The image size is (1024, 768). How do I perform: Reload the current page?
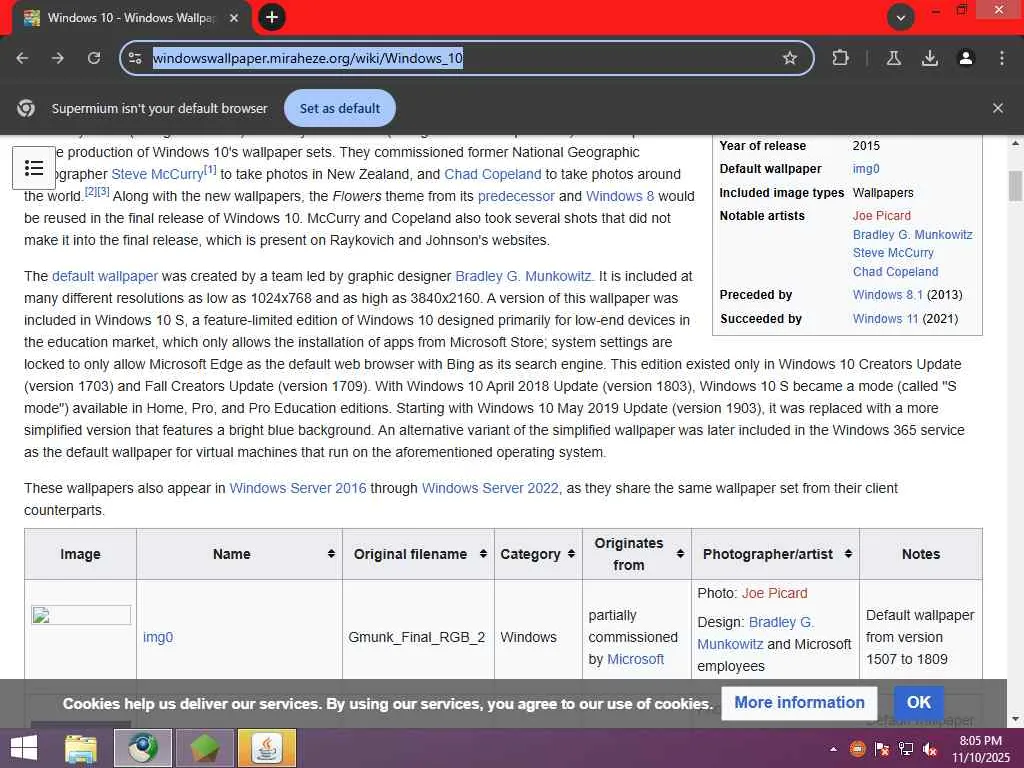click(x=94, y=58)
